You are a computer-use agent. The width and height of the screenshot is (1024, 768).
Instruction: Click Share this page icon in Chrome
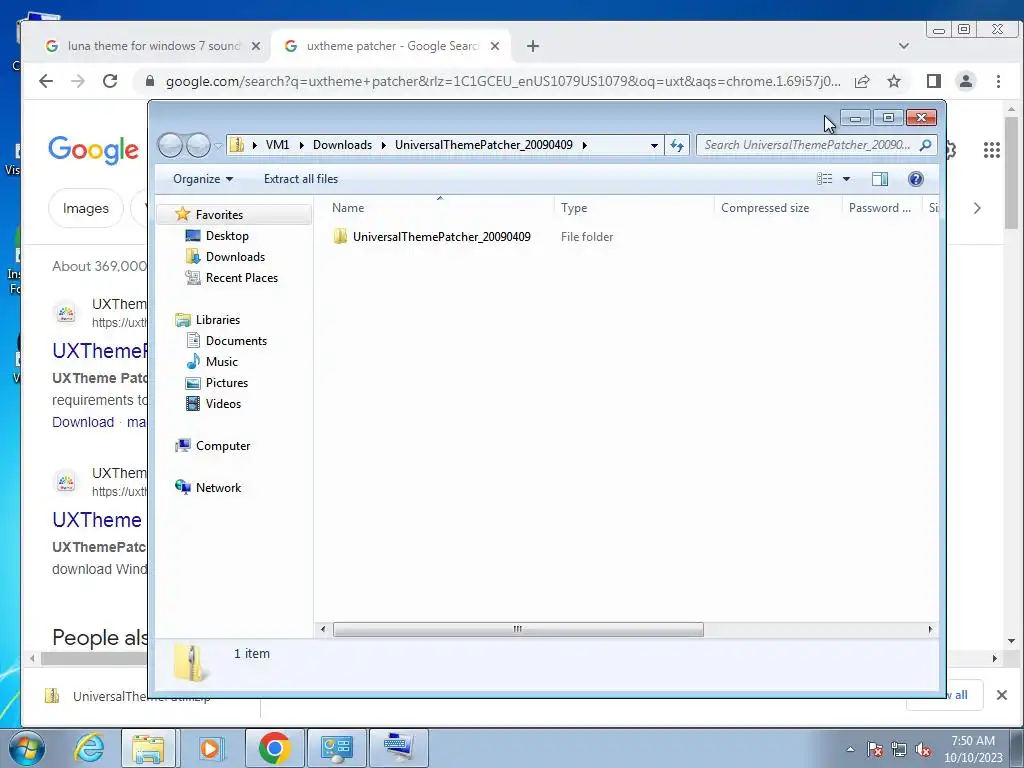862,81
